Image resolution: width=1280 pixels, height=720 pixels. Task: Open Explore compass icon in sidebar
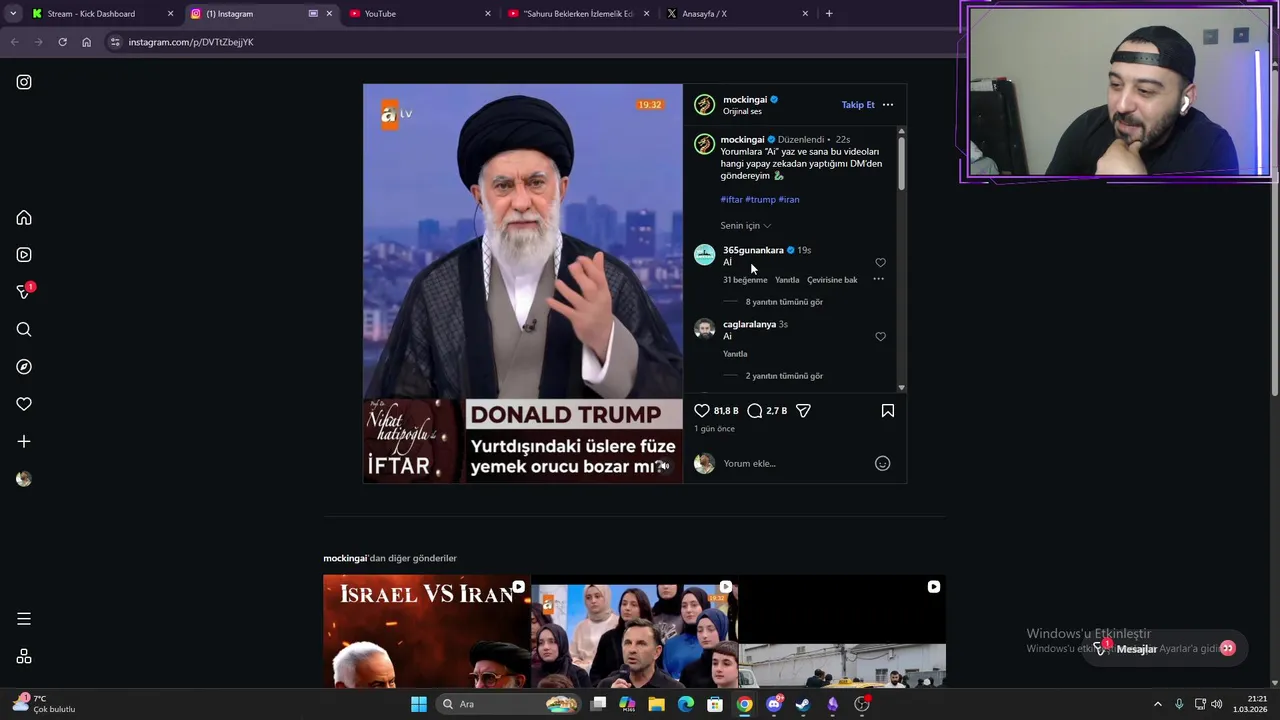click(x=24, y=367)
